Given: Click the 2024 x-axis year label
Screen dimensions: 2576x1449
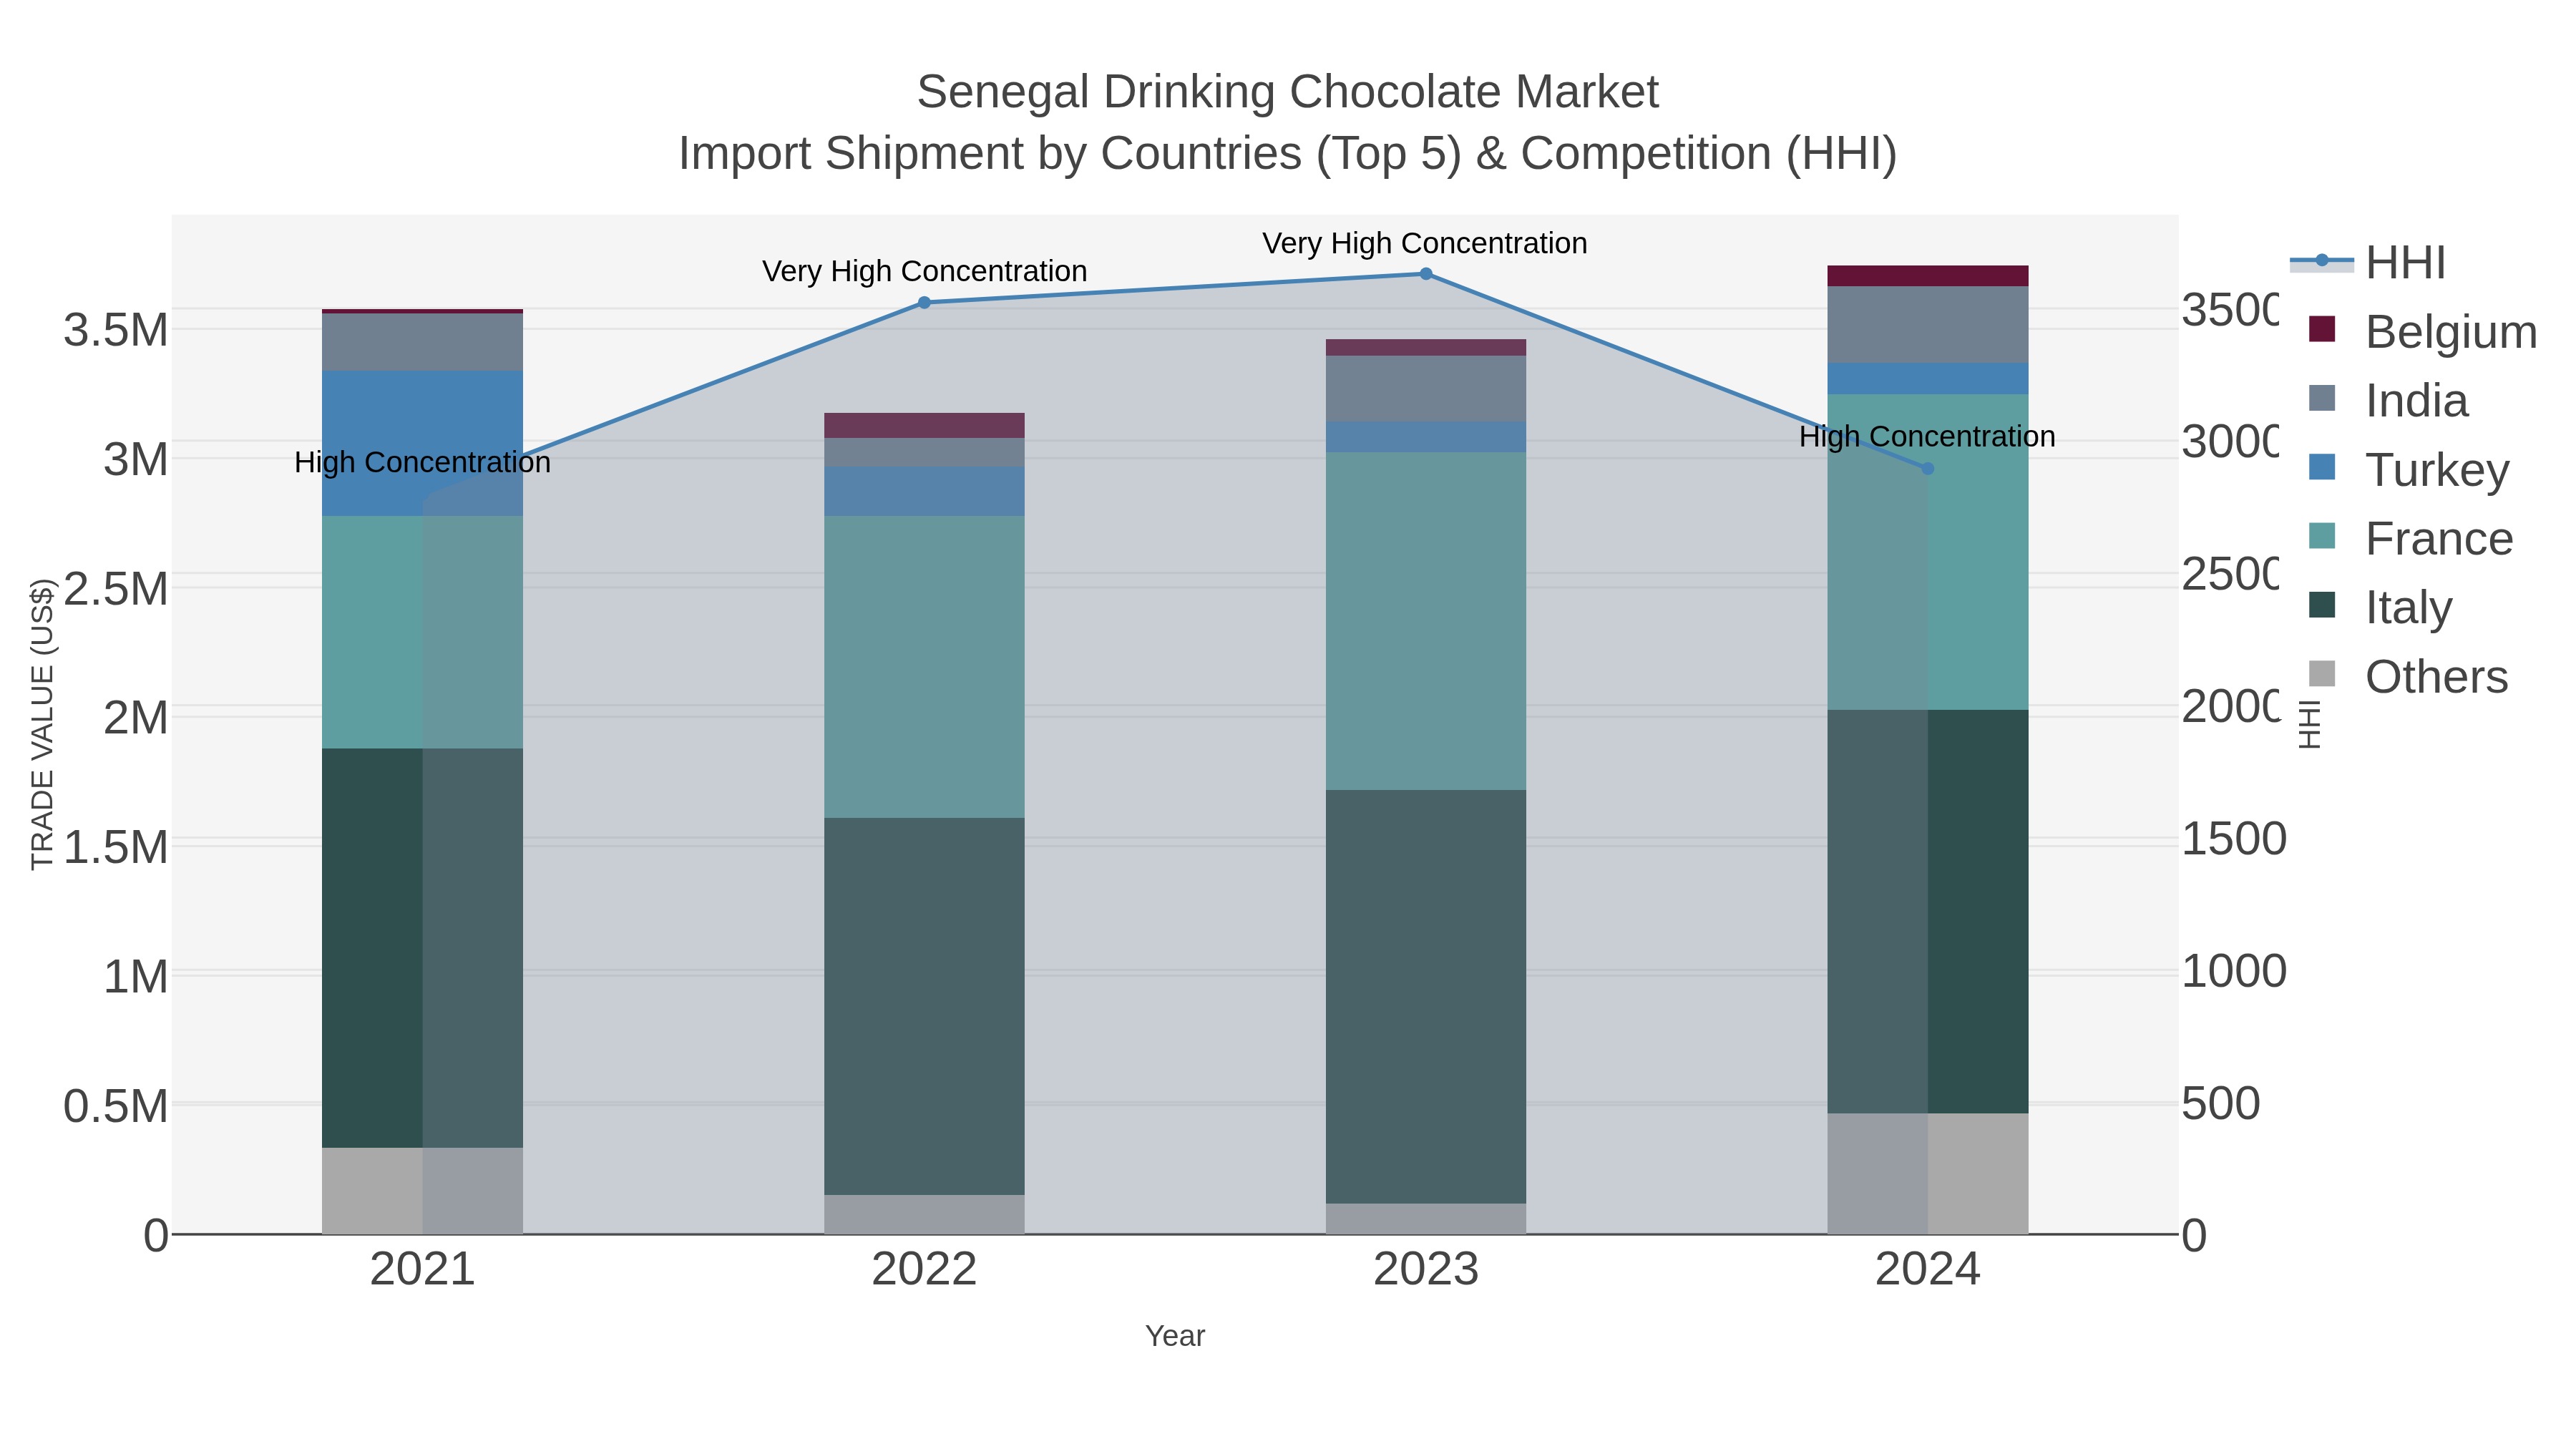Looking at the screenshot, I should [x=1928, y=1270].
